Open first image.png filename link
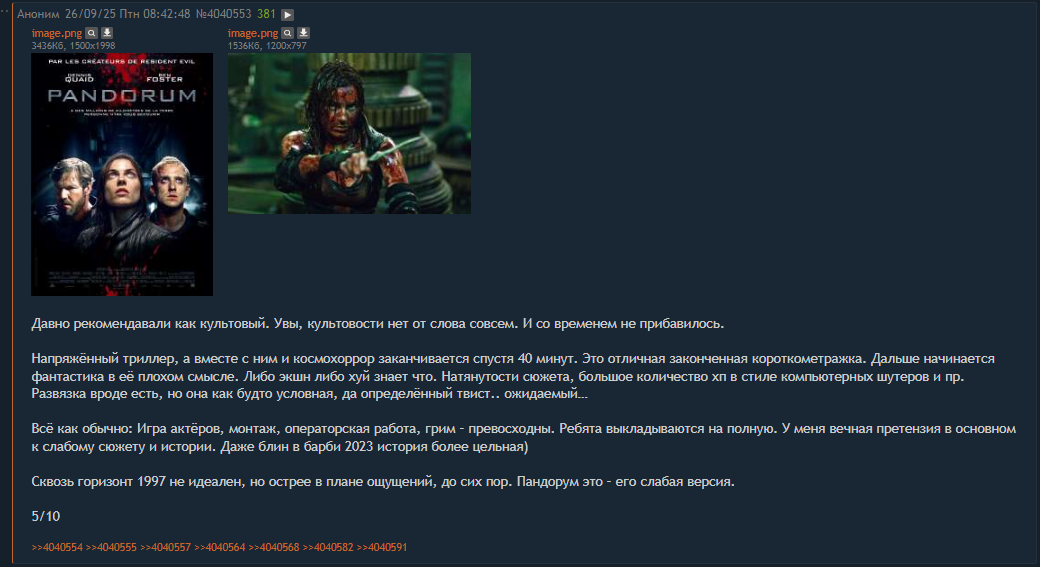 [57, 33]
